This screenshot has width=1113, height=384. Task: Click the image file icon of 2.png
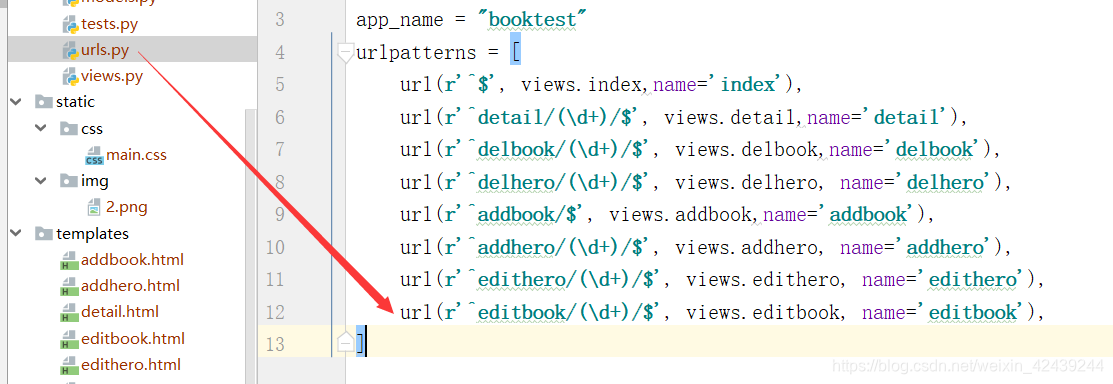[94, 207]
